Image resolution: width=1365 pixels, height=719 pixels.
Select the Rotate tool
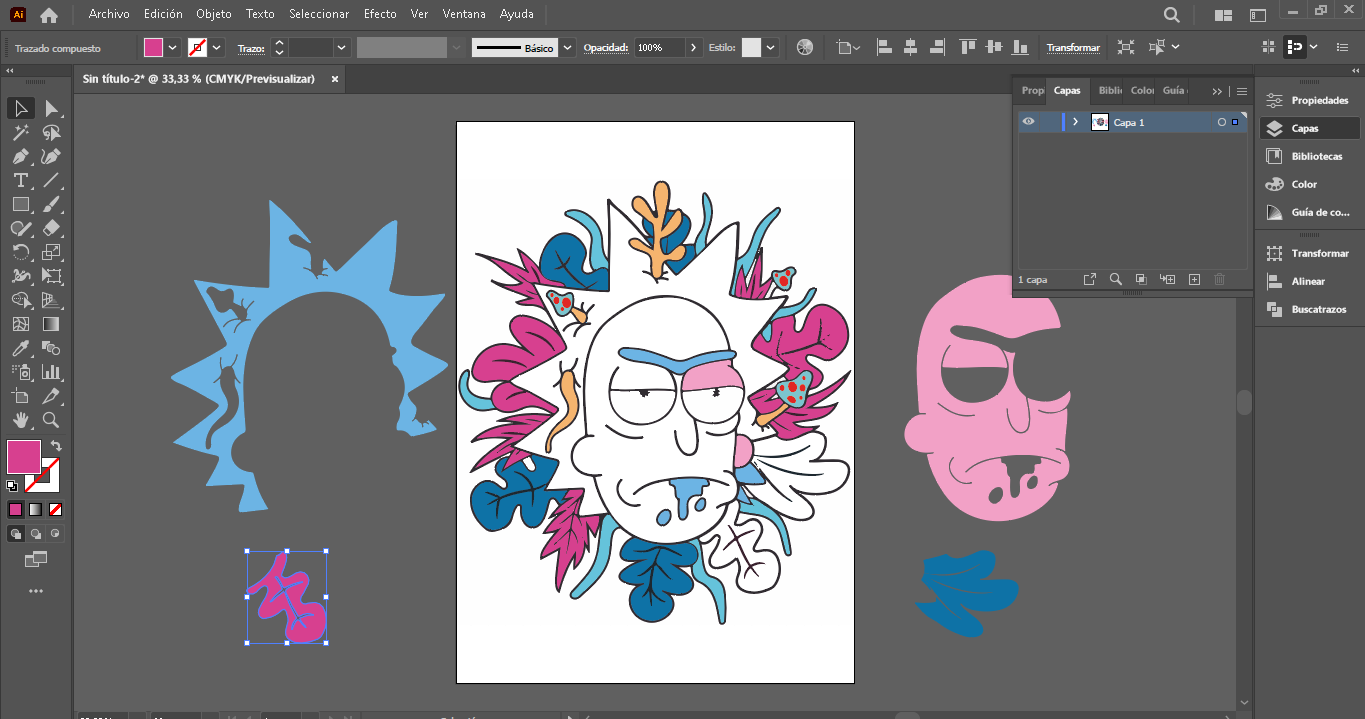20,252
